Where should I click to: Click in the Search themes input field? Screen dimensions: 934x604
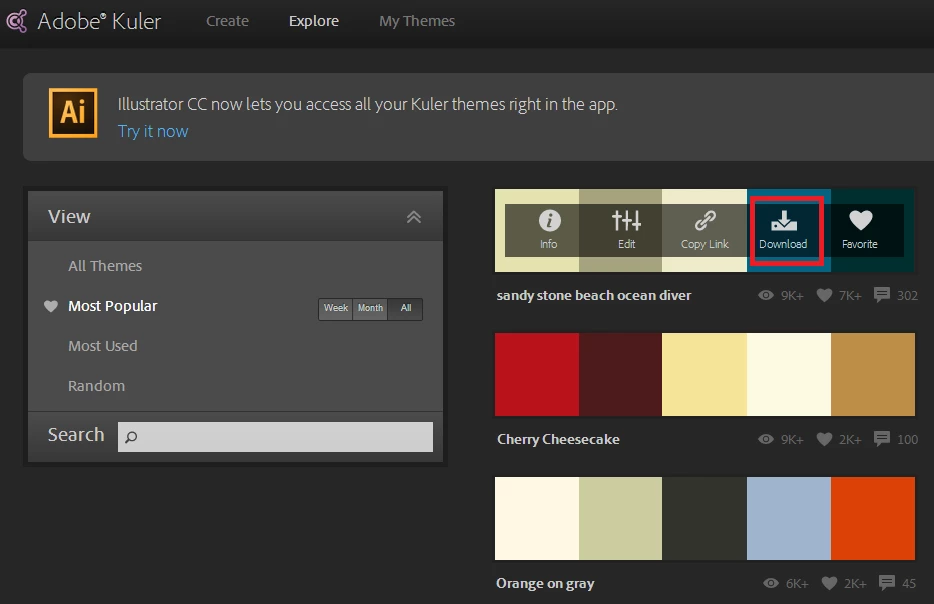point(275,437)
